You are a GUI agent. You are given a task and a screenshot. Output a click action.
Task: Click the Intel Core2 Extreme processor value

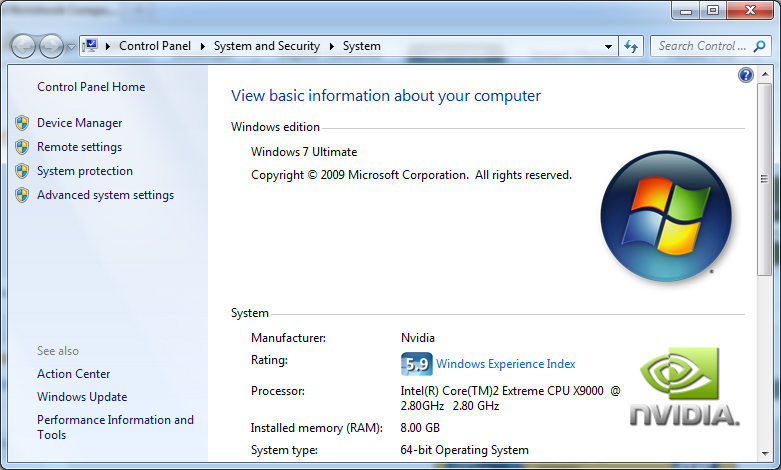coord(511,398)
